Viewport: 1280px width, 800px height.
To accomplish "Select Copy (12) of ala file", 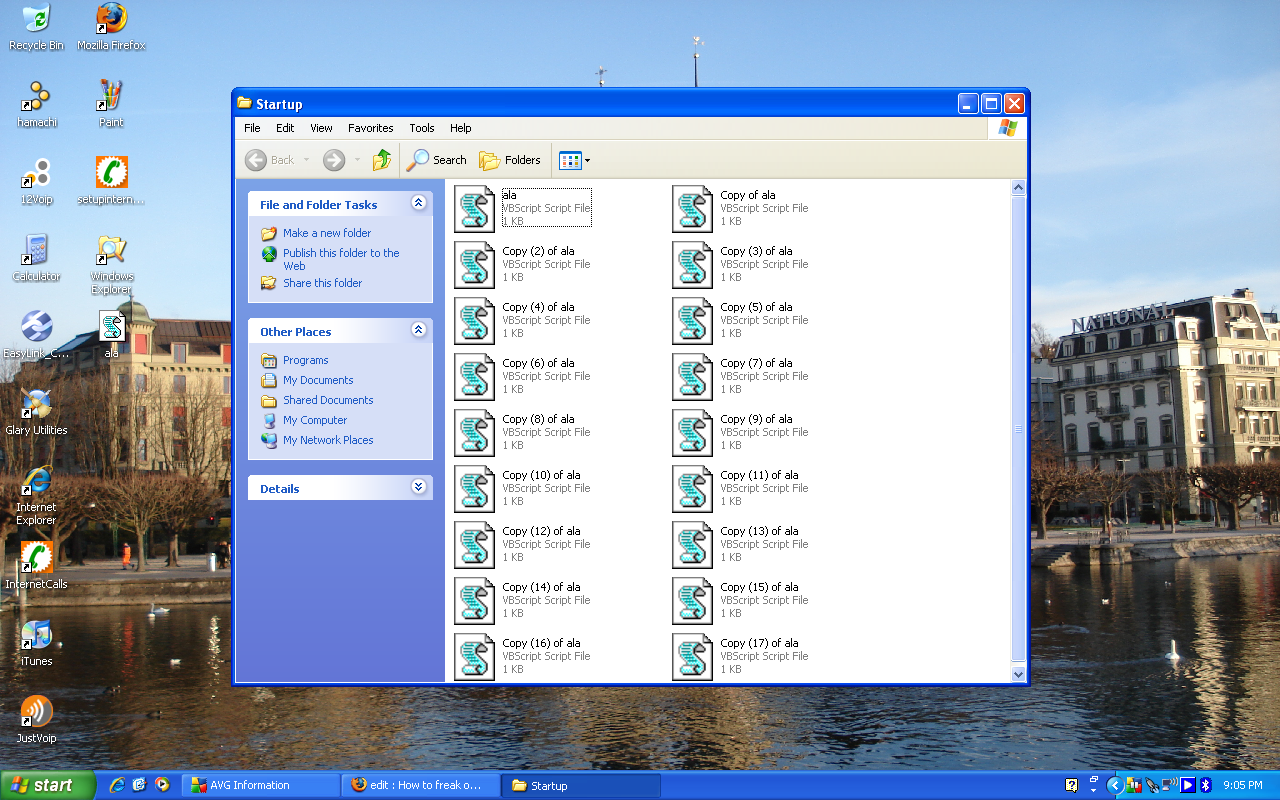I will coord(523,544).
